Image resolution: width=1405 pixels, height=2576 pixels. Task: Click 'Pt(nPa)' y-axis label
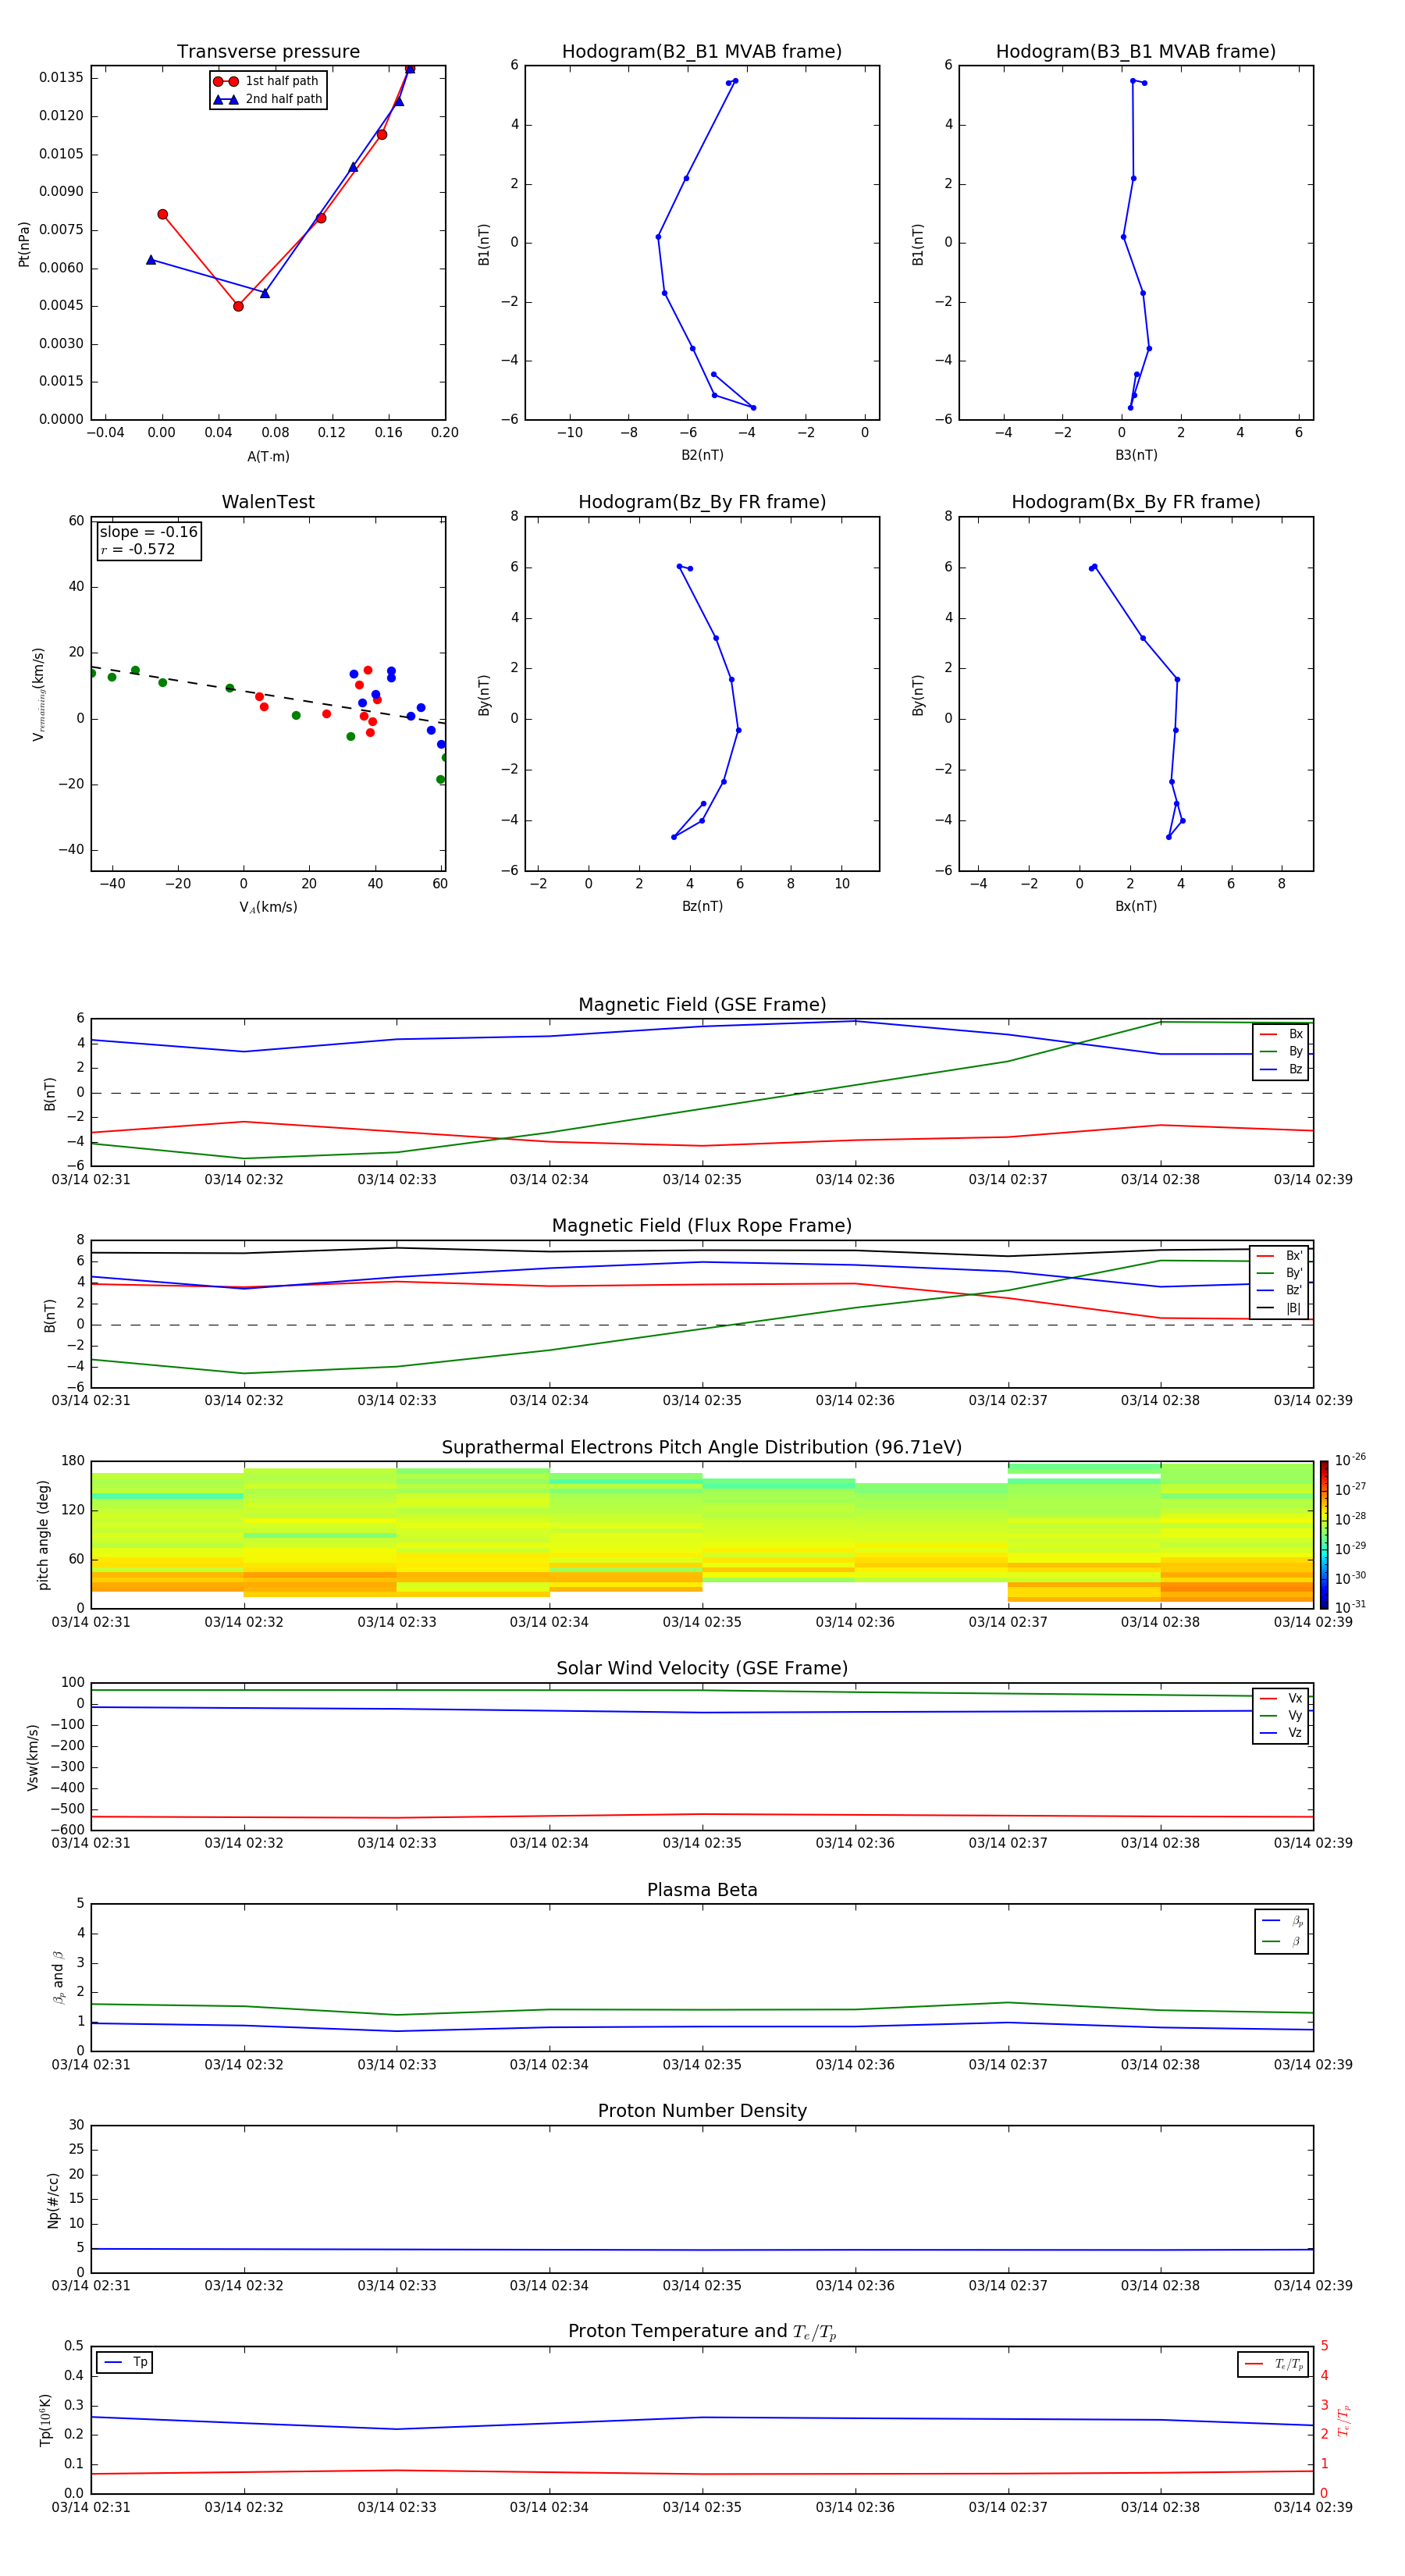pos(24,244)
